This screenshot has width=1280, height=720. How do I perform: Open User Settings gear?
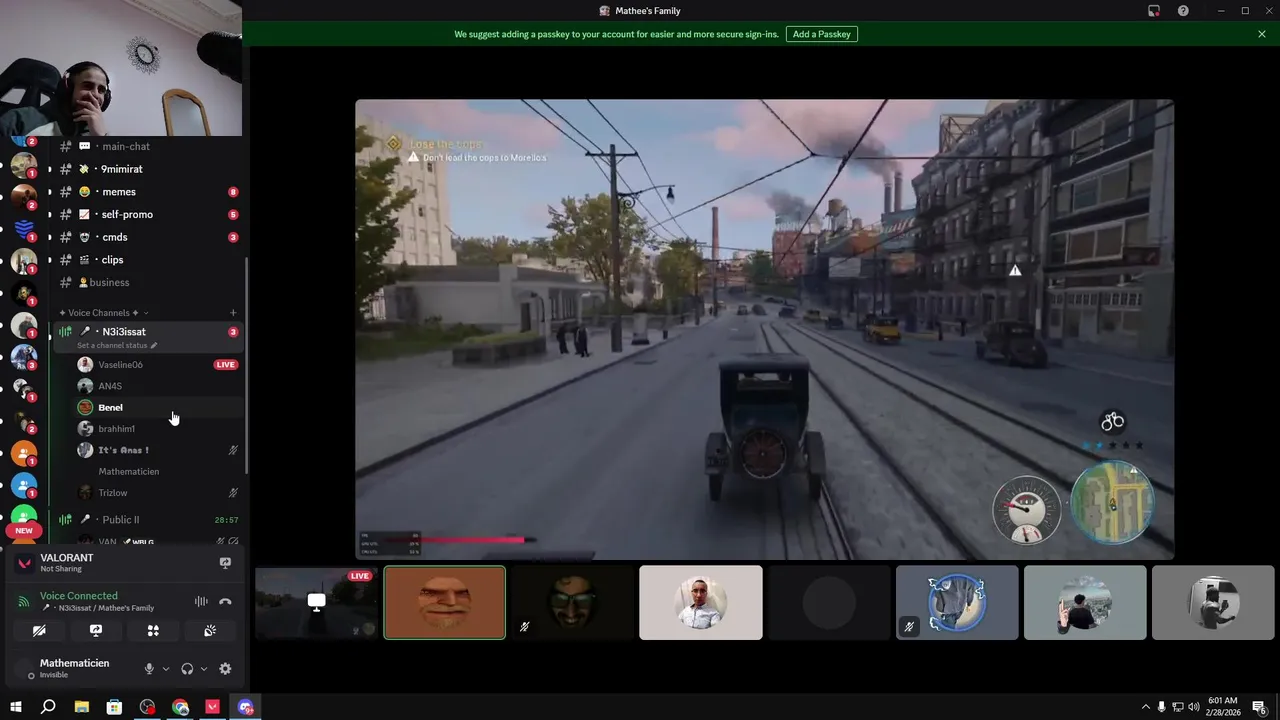click(x=225, y=669)
